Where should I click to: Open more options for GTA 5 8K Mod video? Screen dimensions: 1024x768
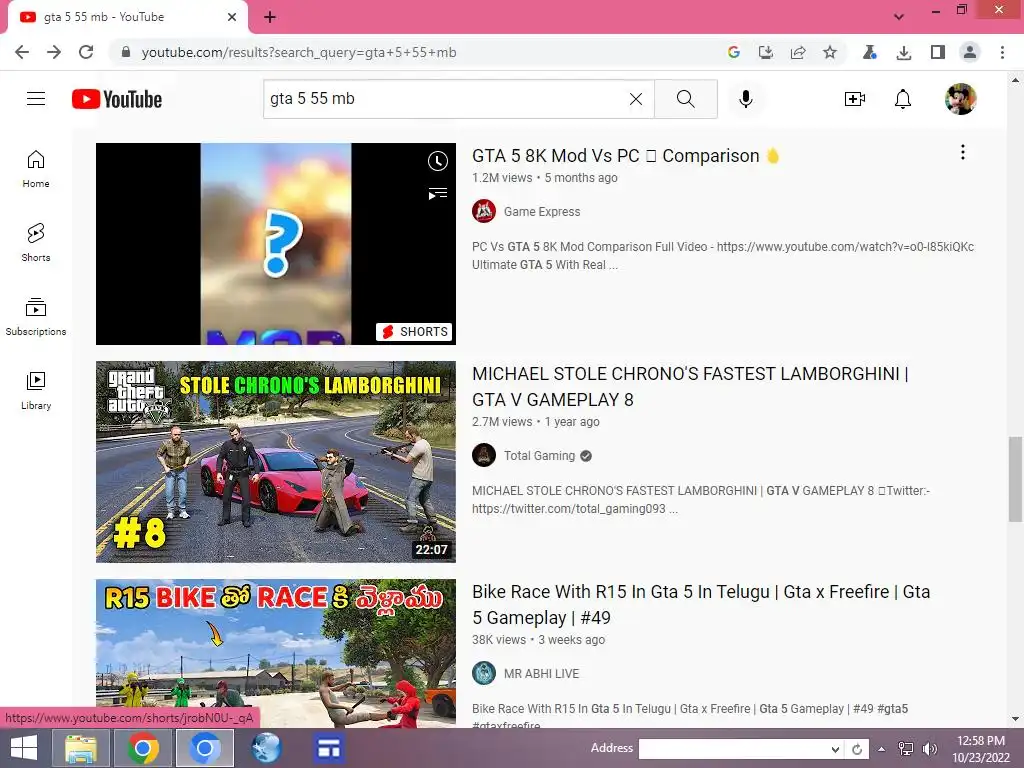coord(963,152)
